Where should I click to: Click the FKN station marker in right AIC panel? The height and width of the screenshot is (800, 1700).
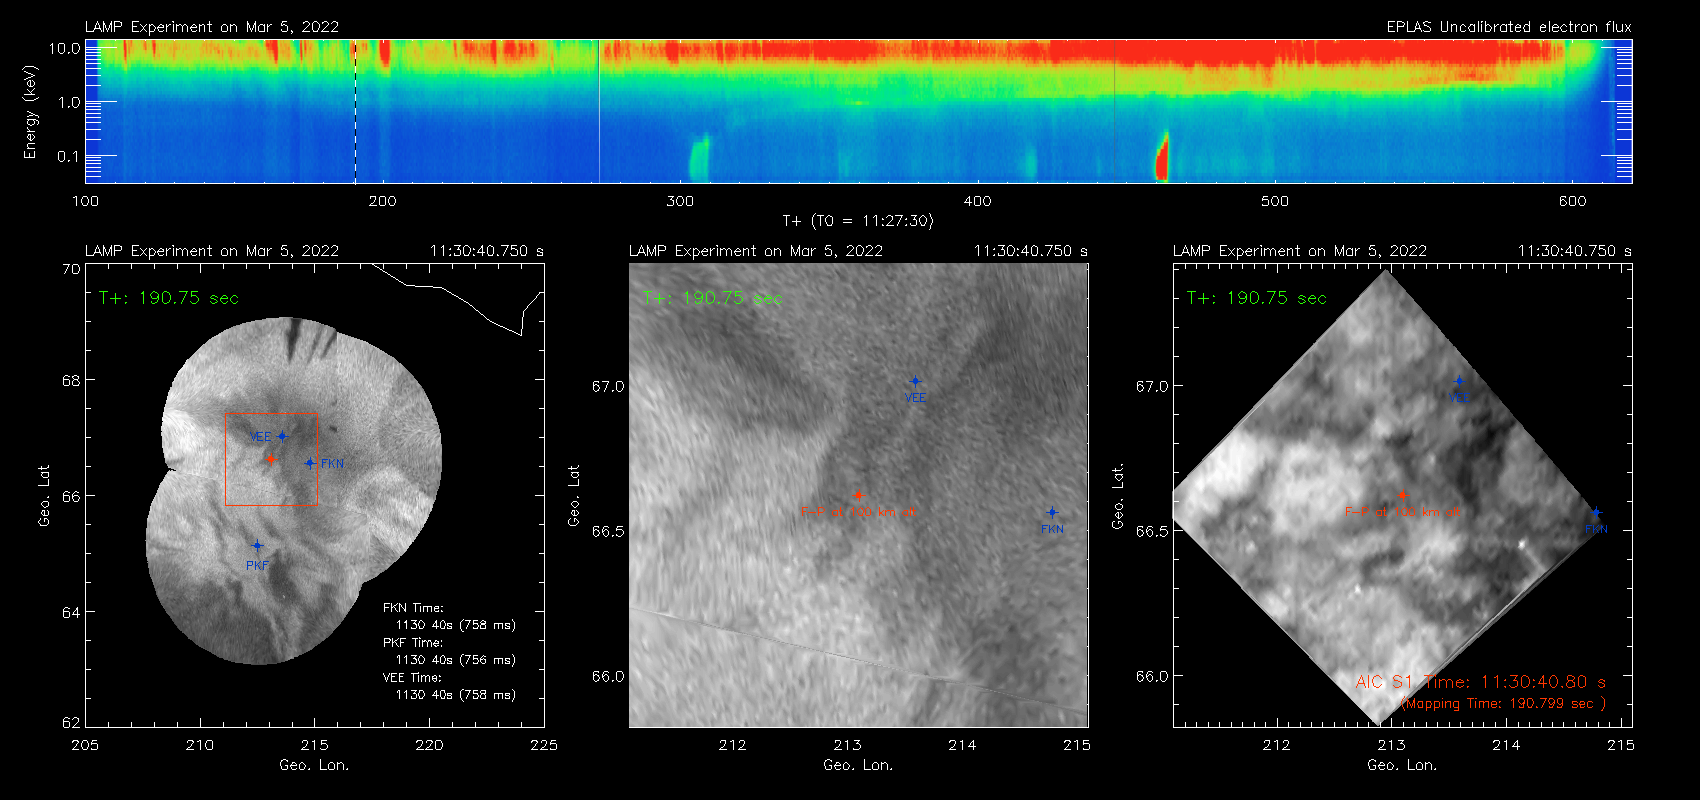pyautogui.click(x=1596, y=512)
